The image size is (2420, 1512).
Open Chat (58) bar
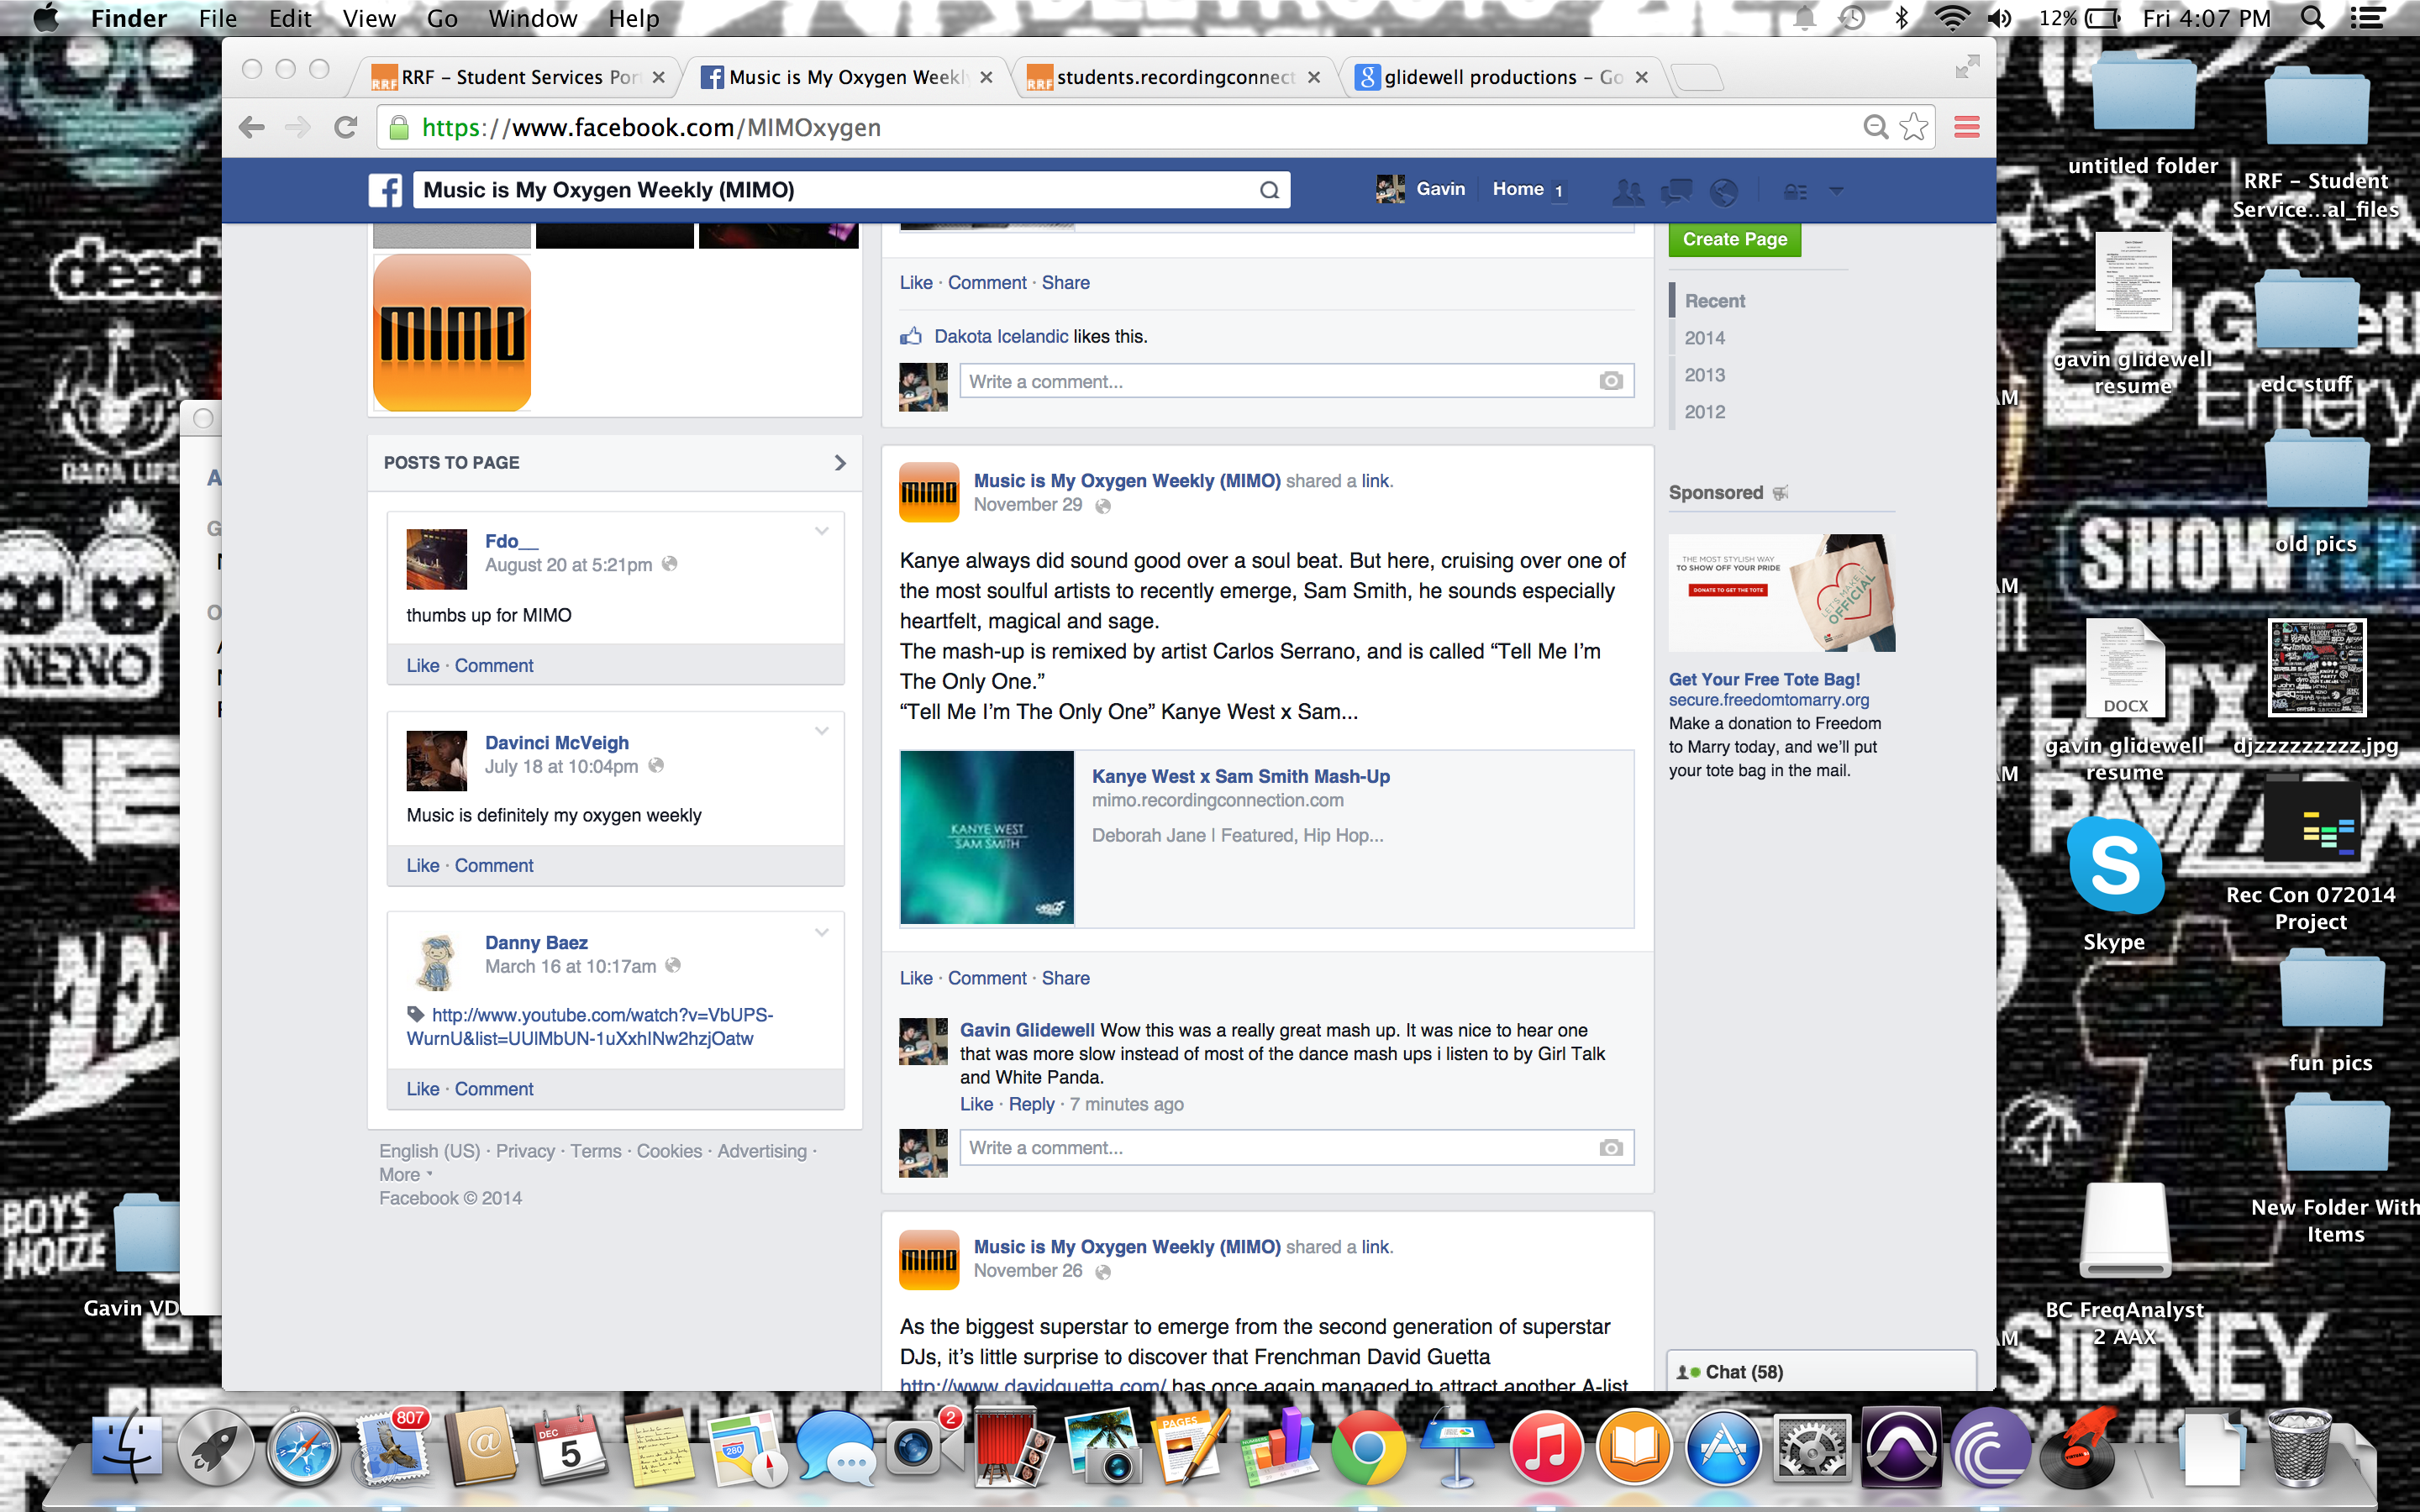click(1821, 1371)
